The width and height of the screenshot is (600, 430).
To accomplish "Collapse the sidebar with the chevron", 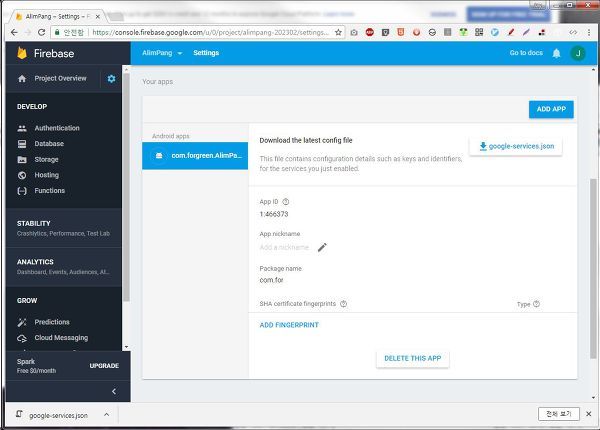I will (114, 391).
